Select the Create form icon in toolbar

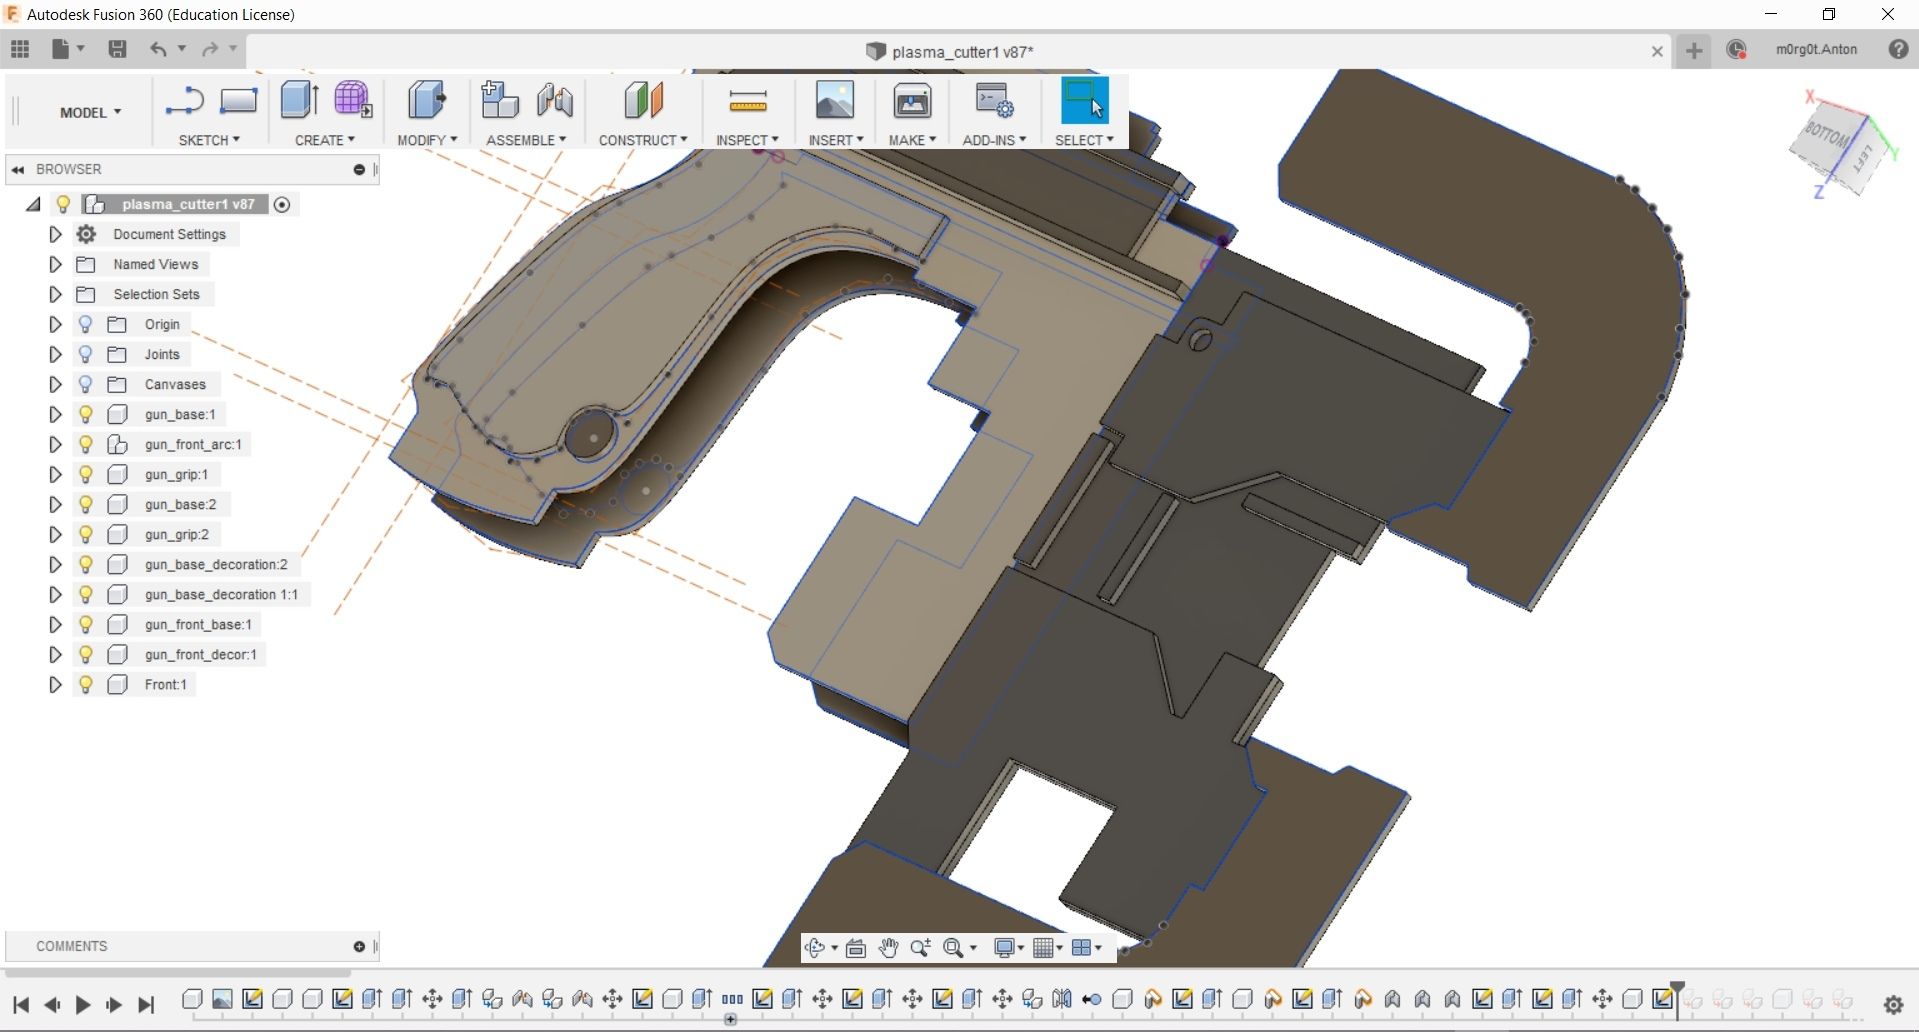point(352,100)
